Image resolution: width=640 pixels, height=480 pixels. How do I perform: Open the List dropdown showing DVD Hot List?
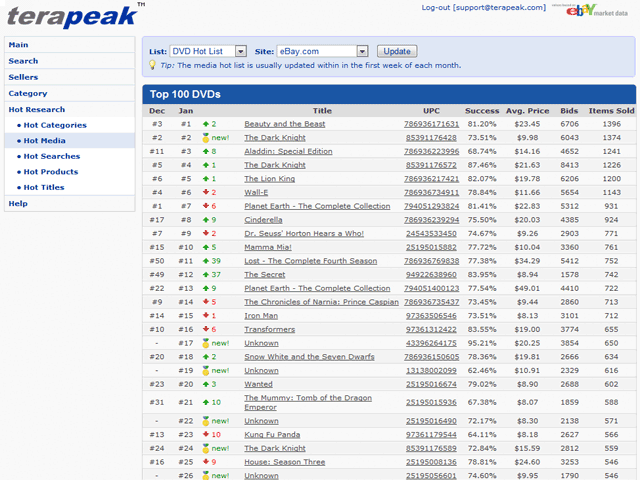(208, 51)
